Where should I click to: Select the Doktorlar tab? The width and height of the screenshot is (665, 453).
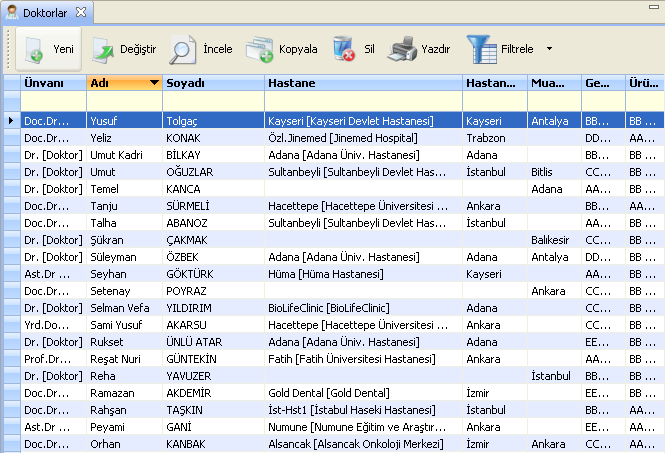[48, 12]
